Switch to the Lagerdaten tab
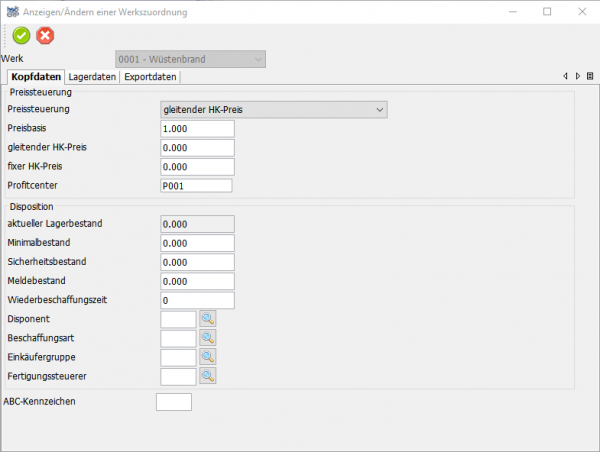This screenshot has height=452, width=600. 93,77
